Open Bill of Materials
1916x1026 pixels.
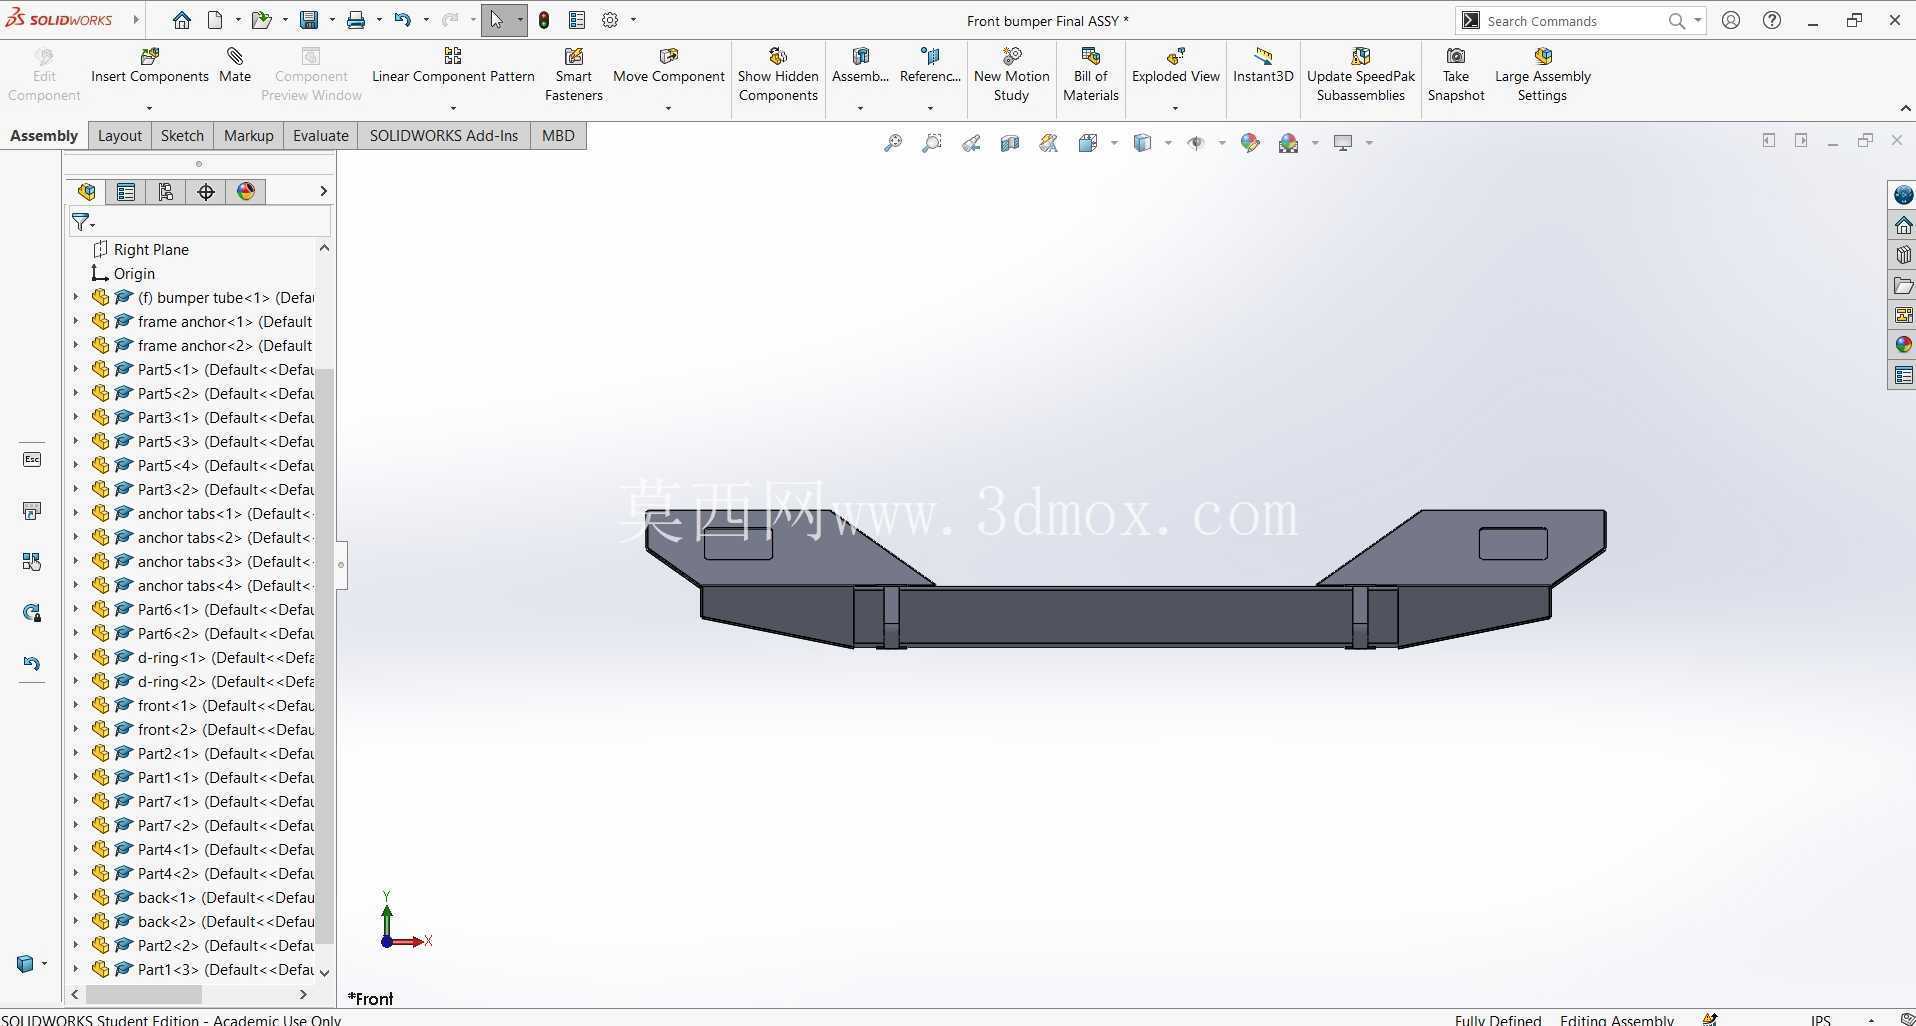(1090, 75)
